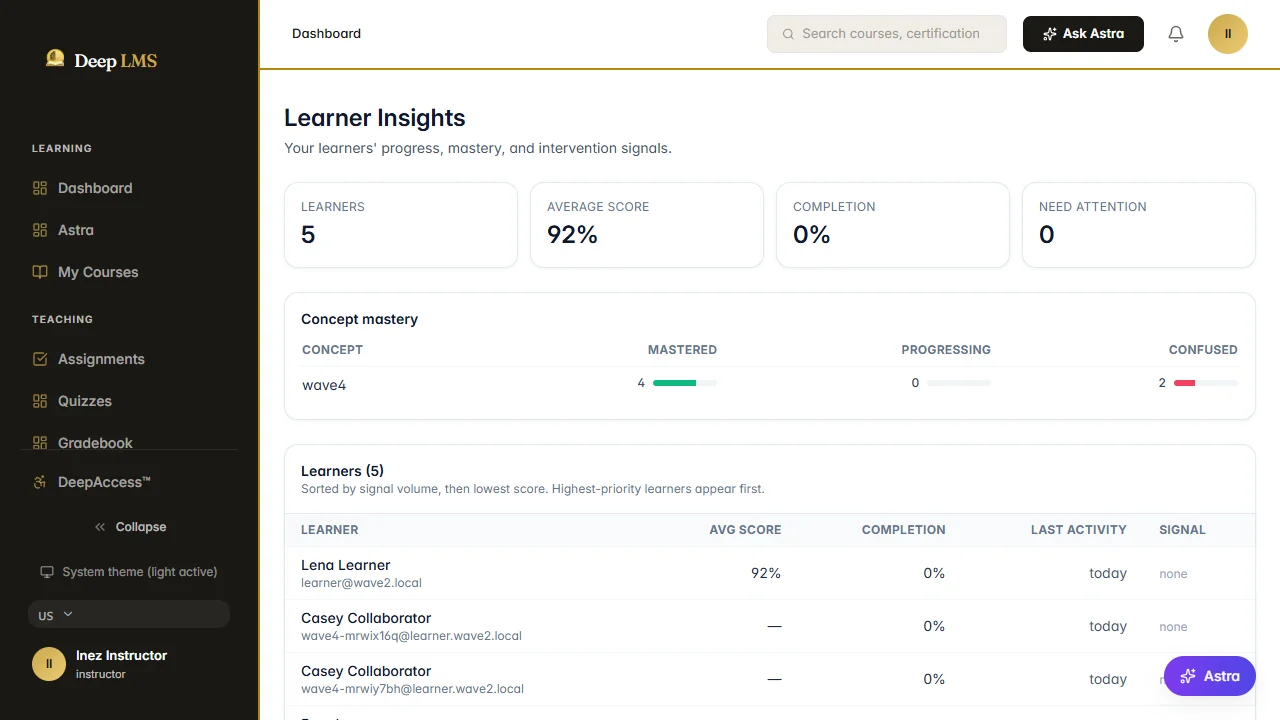Image resolution: width=1280 pixels, height=720 pixels.
Task: Click the Learners (5) heading
Action: 342,471
